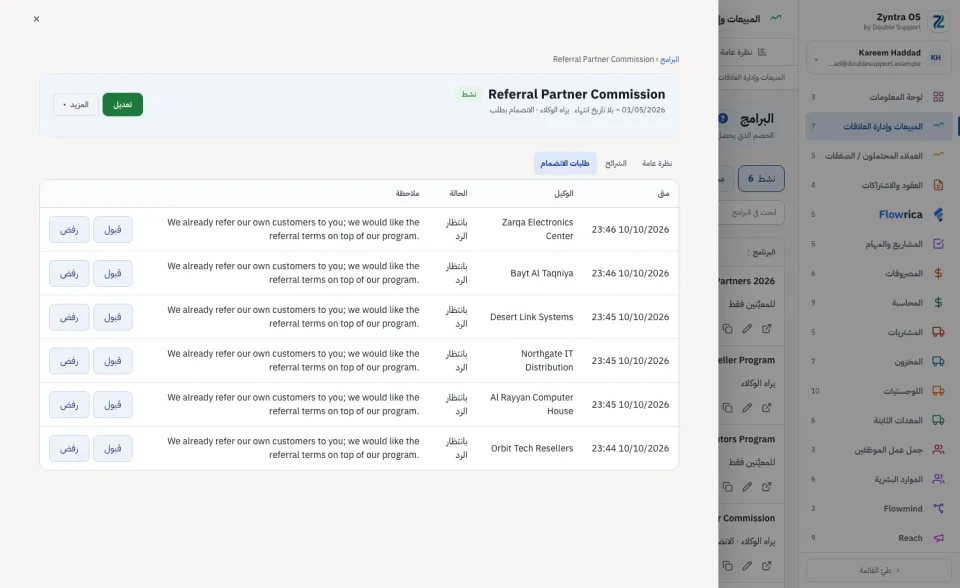Open the المعدات الثابتة assets icon

click(938, 420)
